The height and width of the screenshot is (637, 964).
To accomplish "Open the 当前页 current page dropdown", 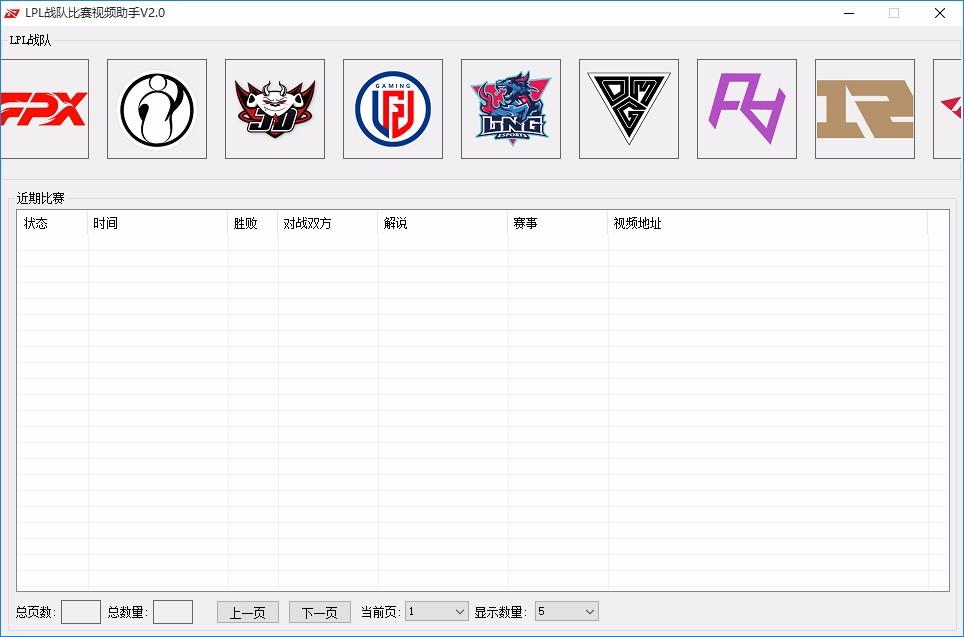I will [x=437, y=611].
